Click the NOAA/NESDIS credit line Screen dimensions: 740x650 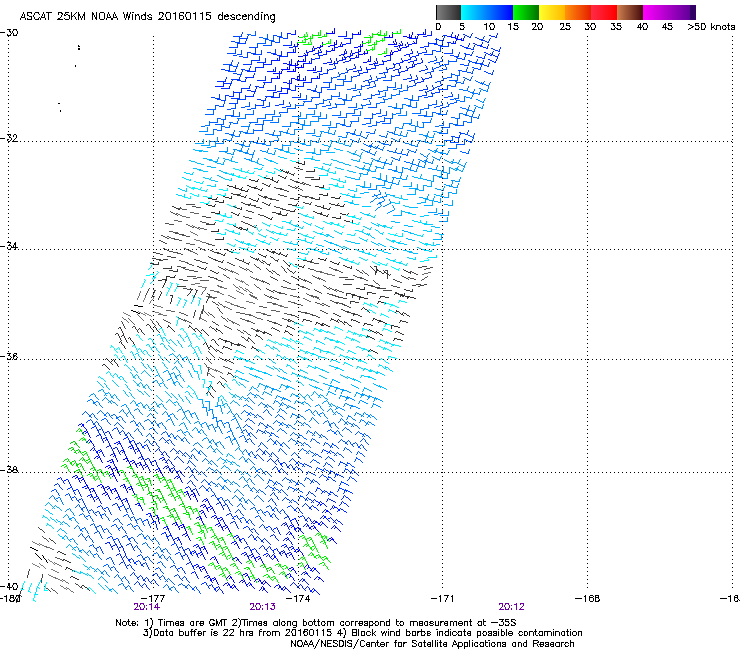point(432,644)
